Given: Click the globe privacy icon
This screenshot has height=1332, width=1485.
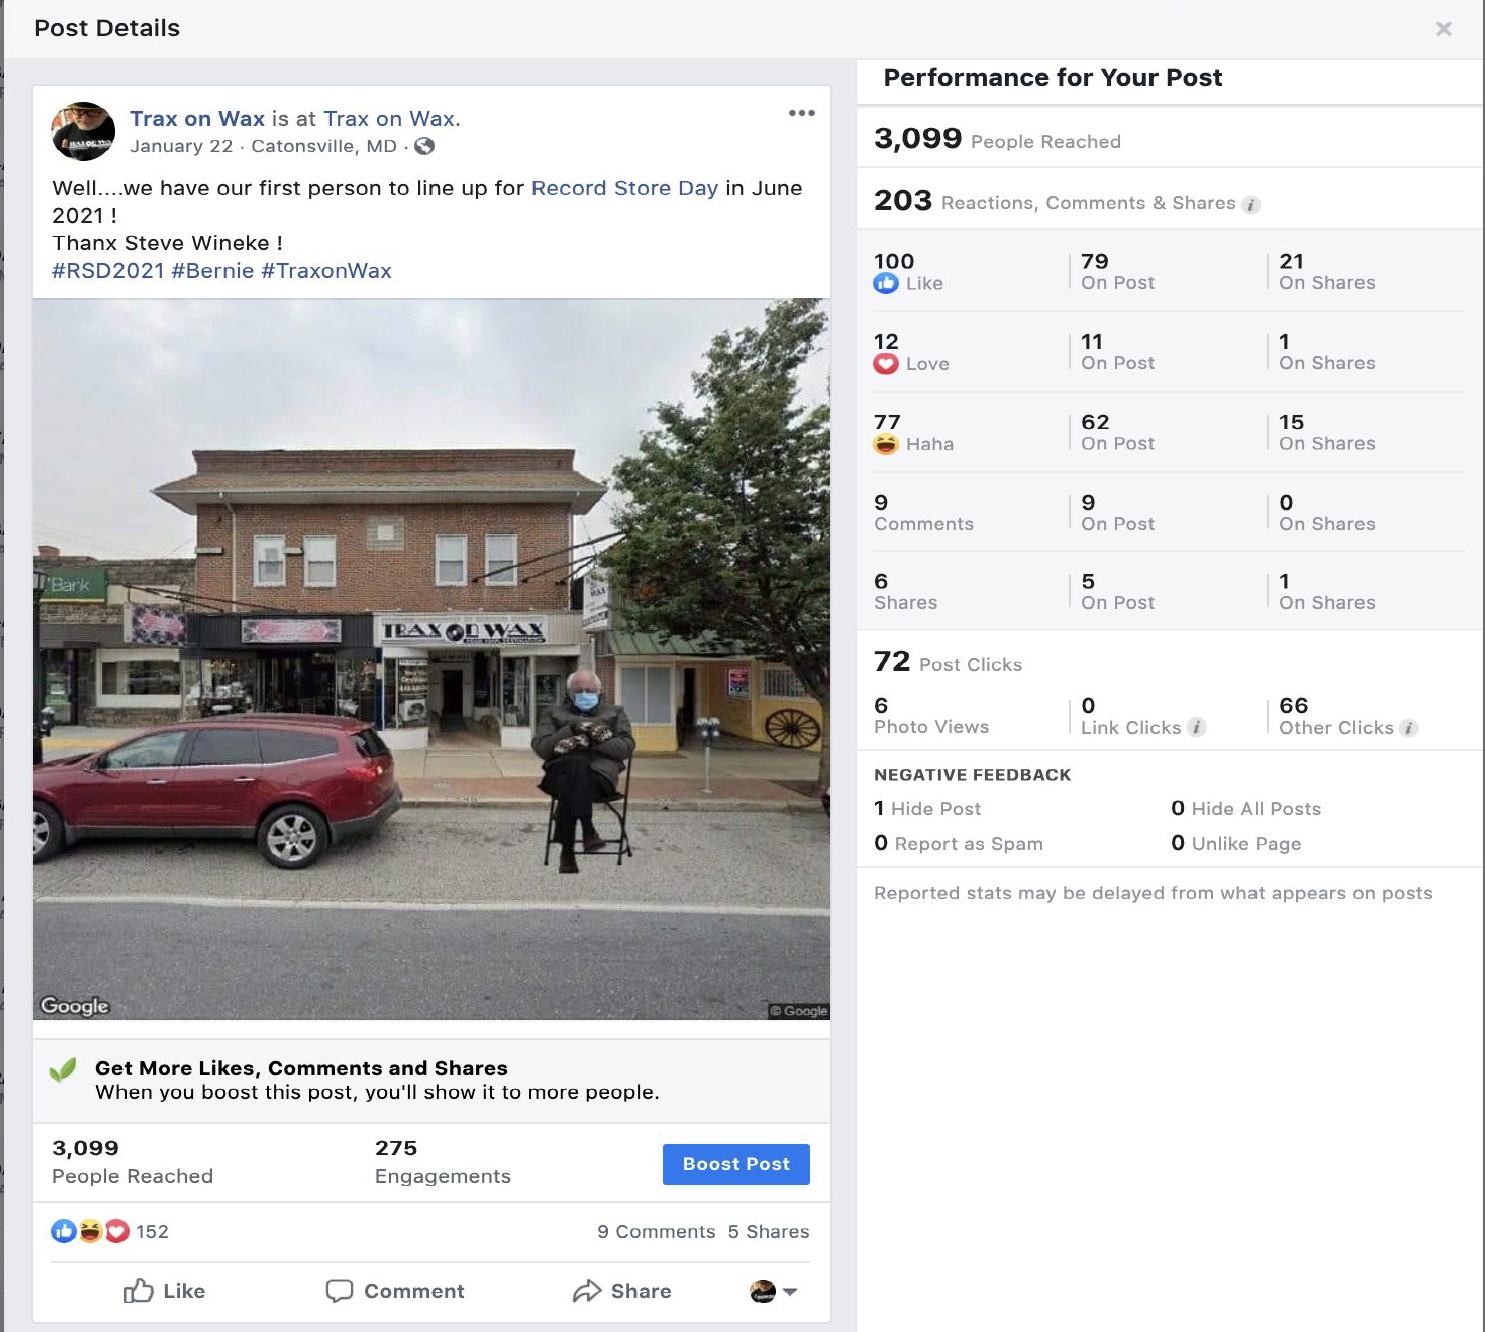Looking at the screenshot, I should click(425, 146).
